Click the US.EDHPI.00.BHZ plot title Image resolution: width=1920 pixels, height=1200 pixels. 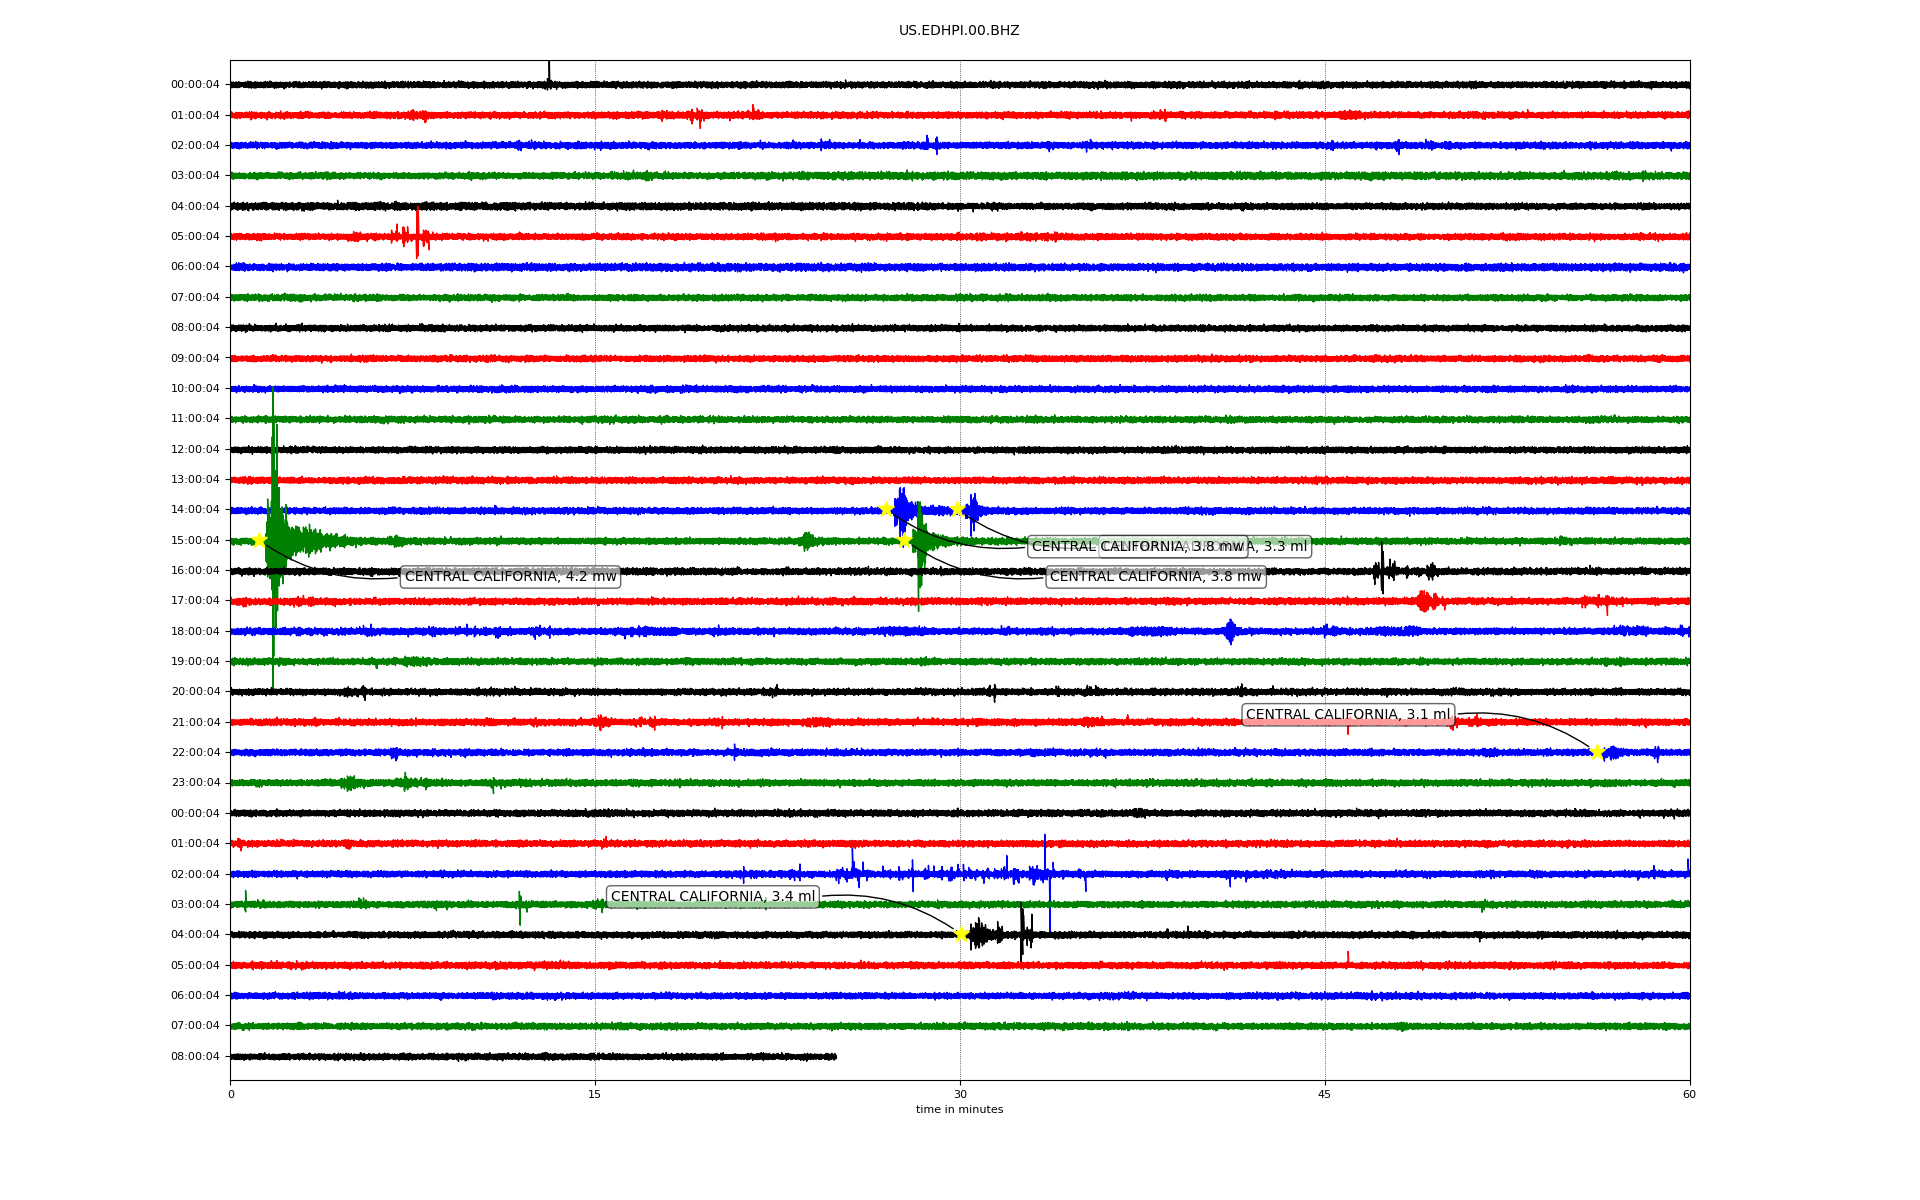(x=959, y=31)
